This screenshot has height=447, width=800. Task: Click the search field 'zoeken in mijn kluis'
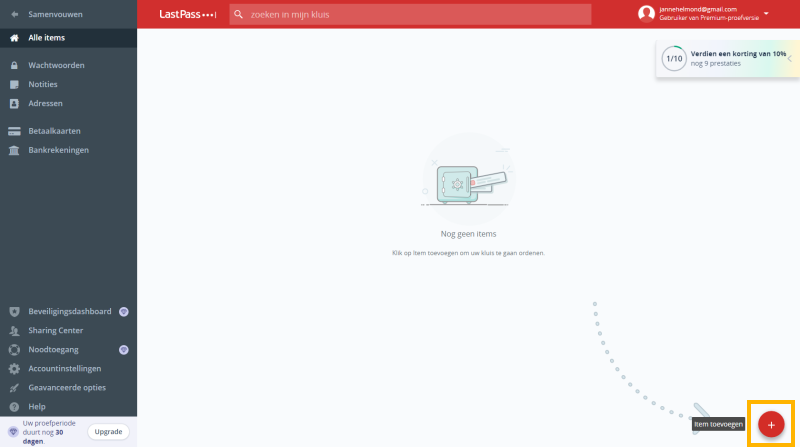point(410,14)
